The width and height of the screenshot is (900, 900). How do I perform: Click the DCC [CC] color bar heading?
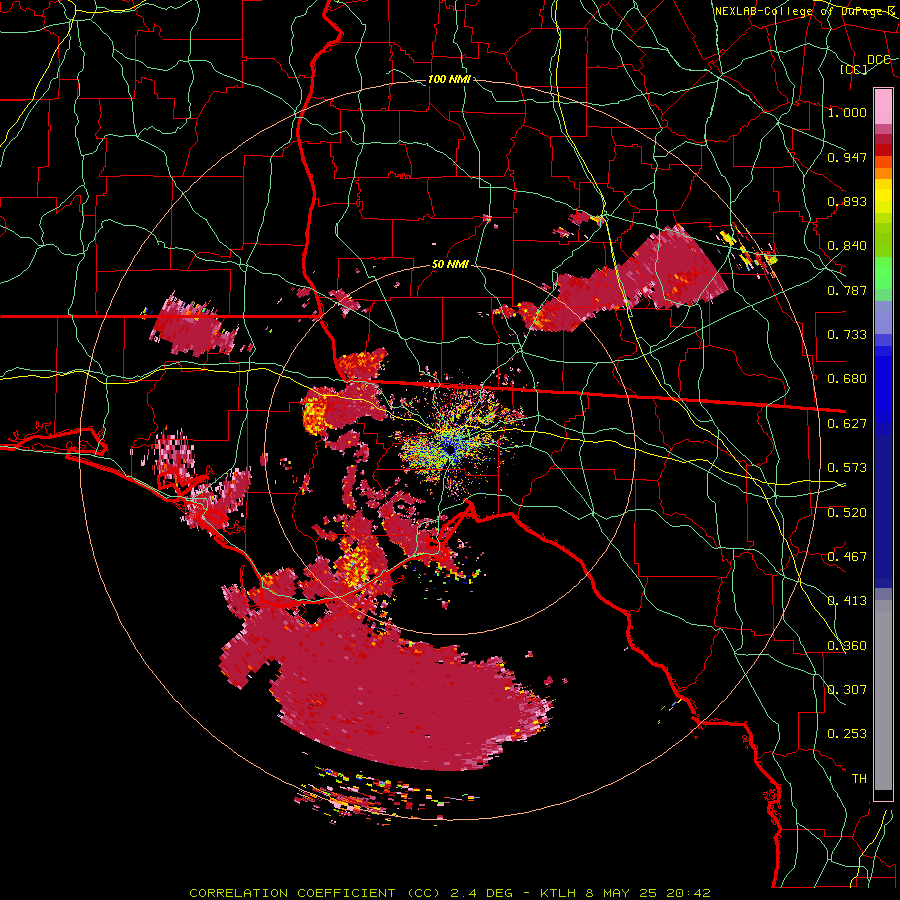[866, 64]
